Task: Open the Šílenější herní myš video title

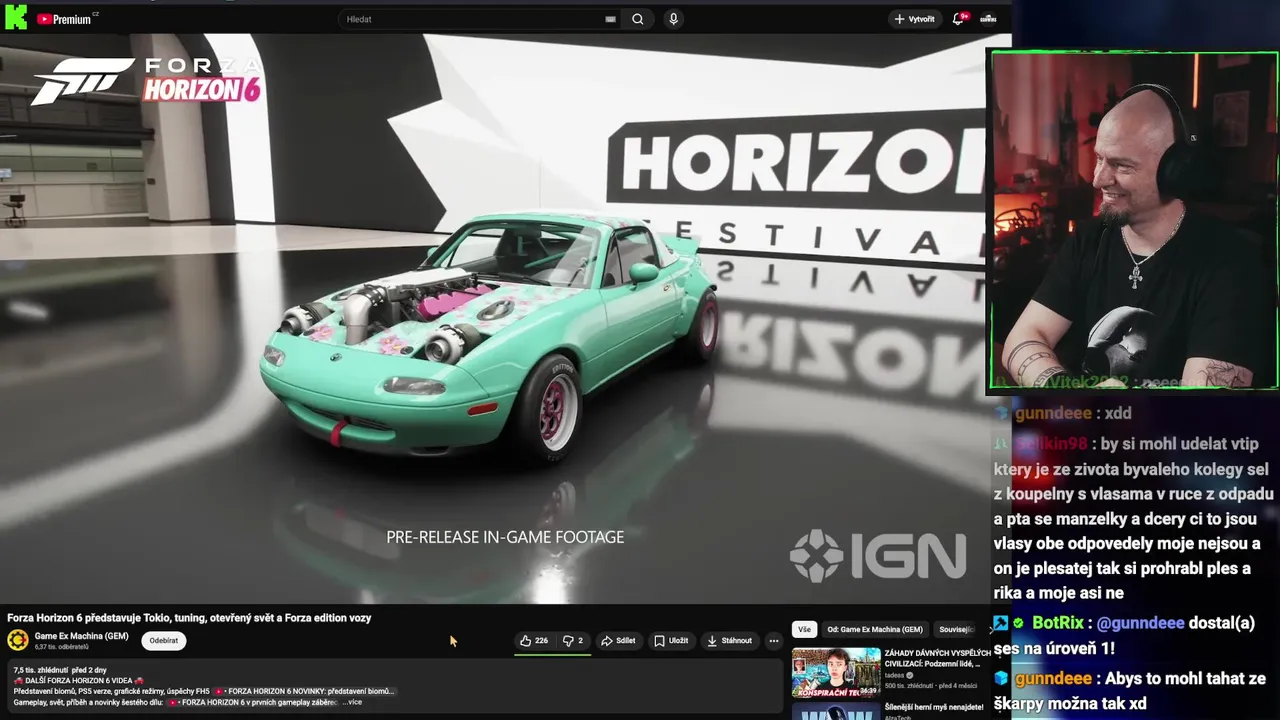Action: click(935, 707)
